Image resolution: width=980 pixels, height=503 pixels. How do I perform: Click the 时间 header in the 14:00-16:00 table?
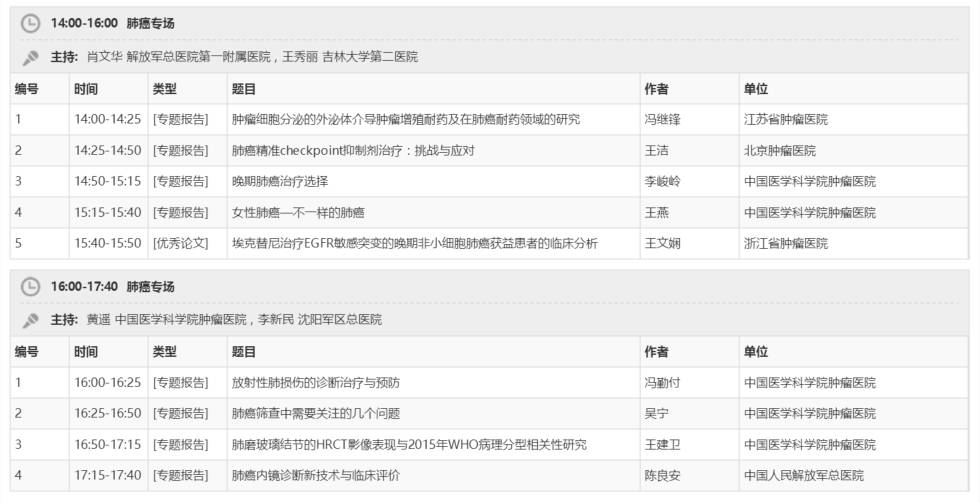coord(86,89)
